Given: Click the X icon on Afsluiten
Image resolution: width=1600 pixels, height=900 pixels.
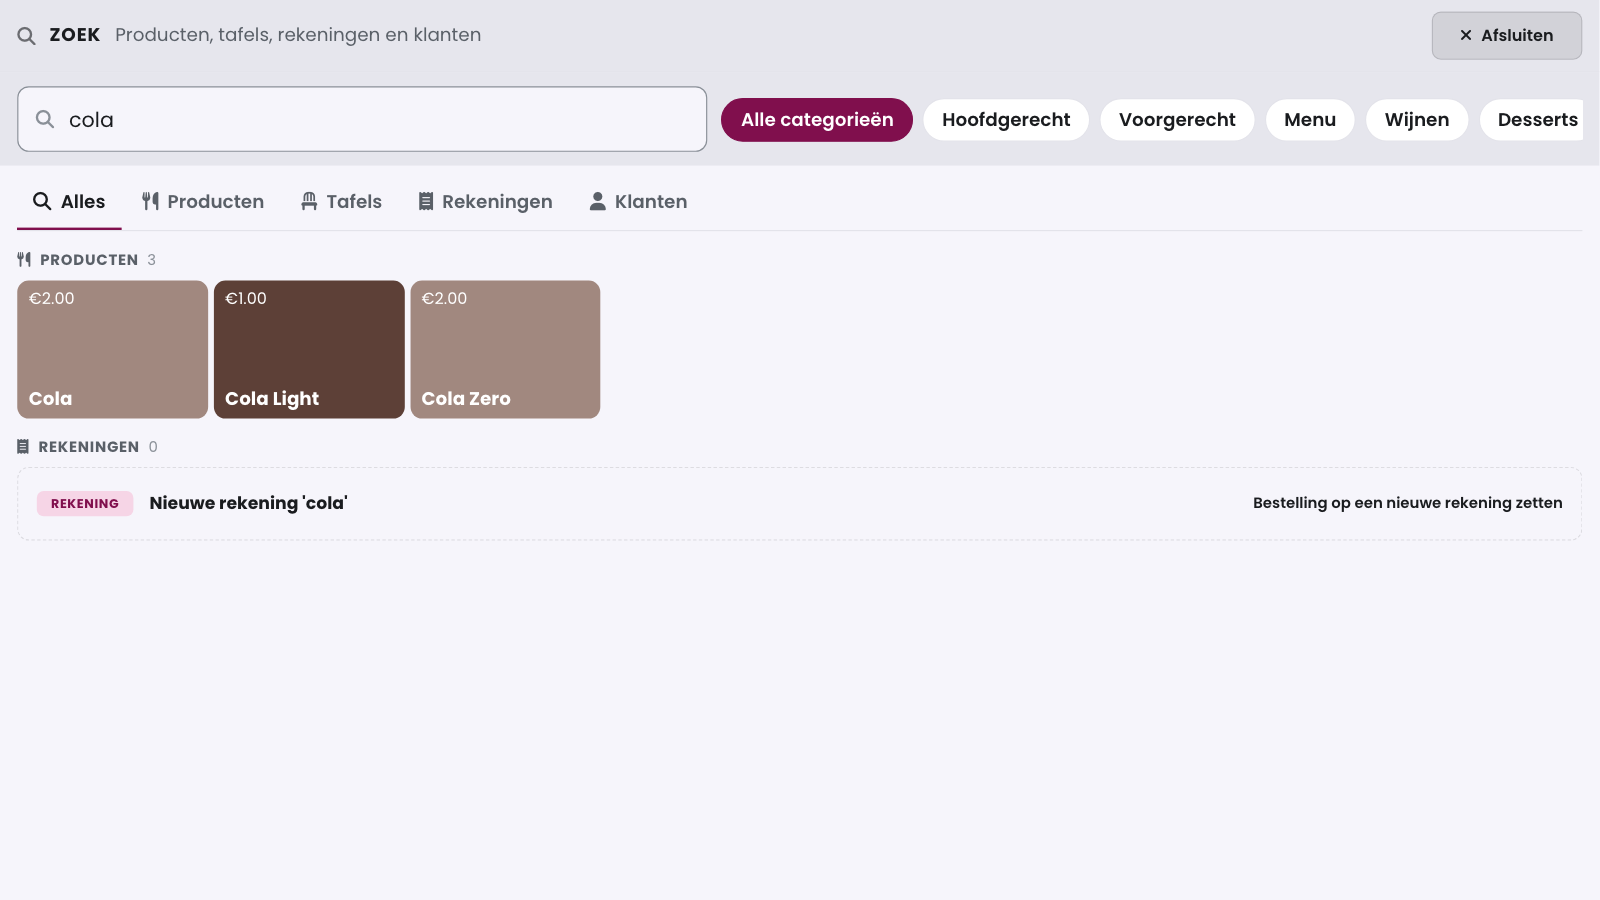Looking at the screenshot, I should pyautogui.click(x=1466, y=35).
